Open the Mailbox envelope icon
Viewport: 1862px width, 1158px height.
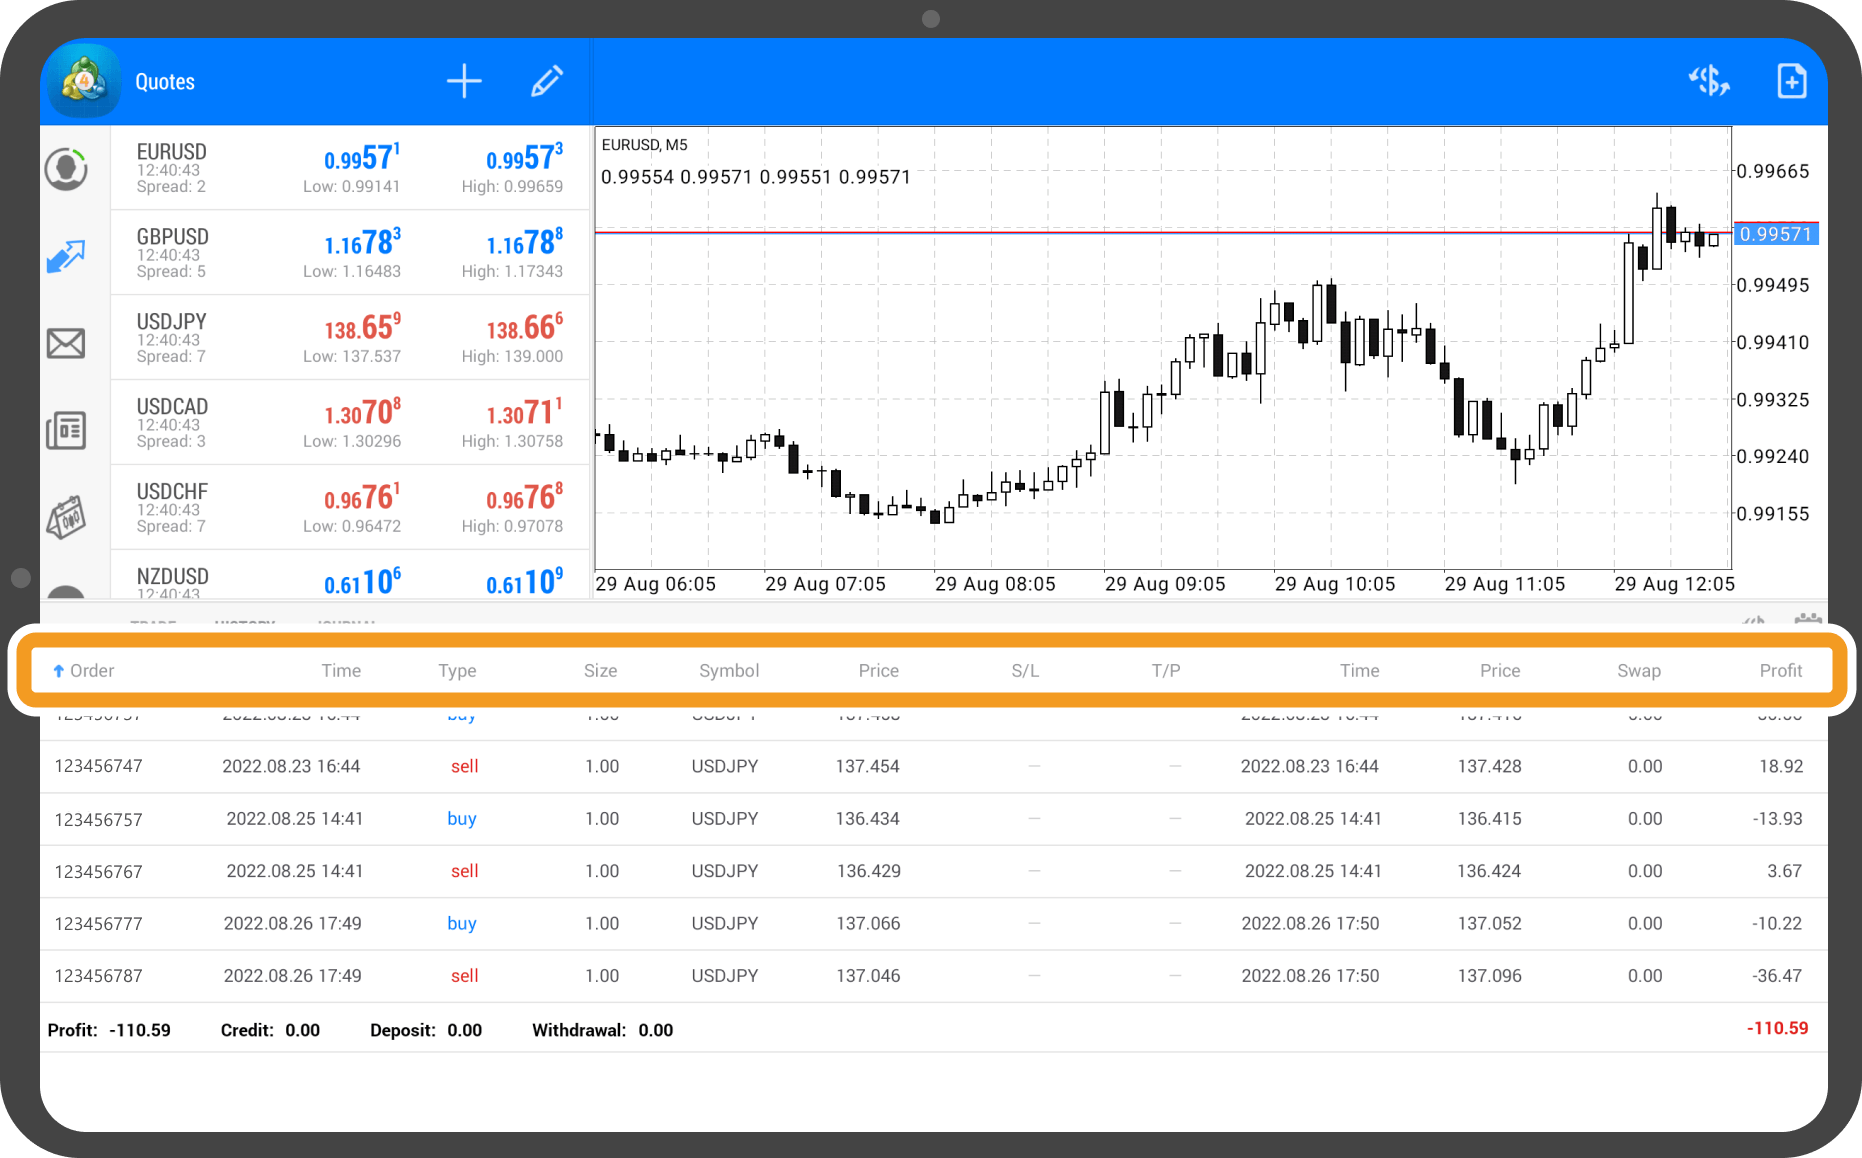pos(66,343)
